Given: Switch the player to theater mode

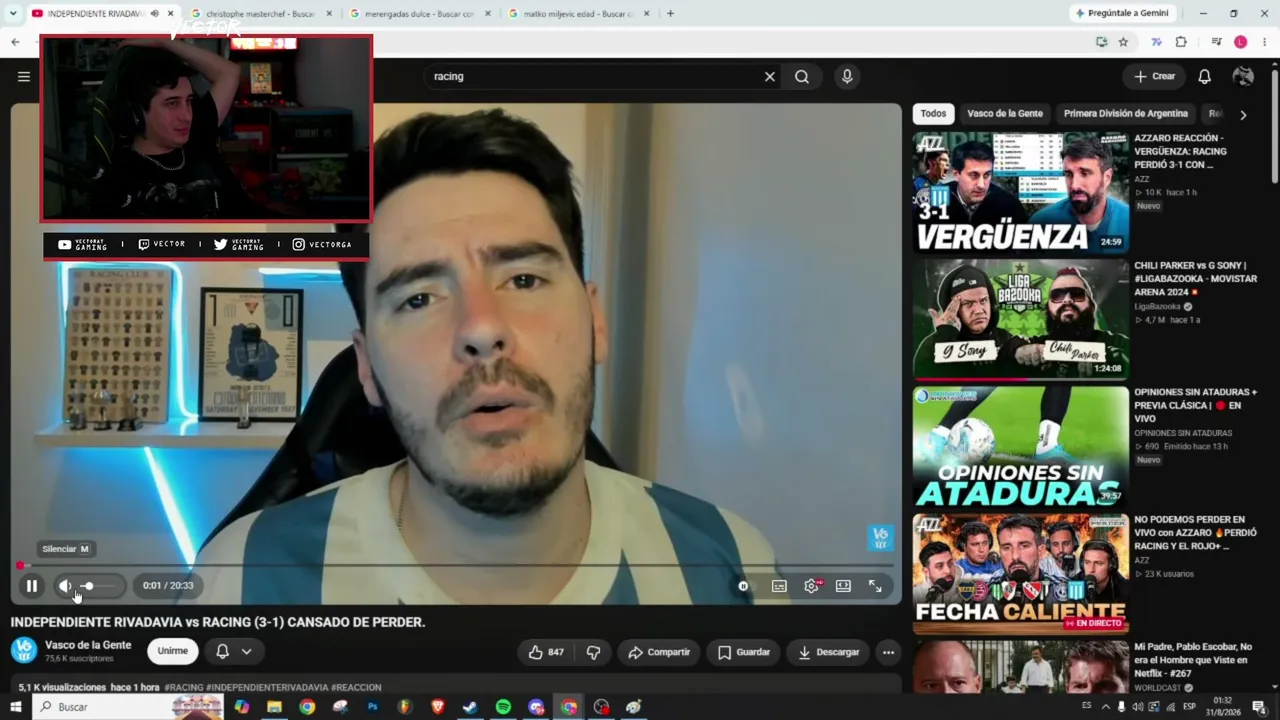Looking at the screenshot, I should (x=843, y=586).
